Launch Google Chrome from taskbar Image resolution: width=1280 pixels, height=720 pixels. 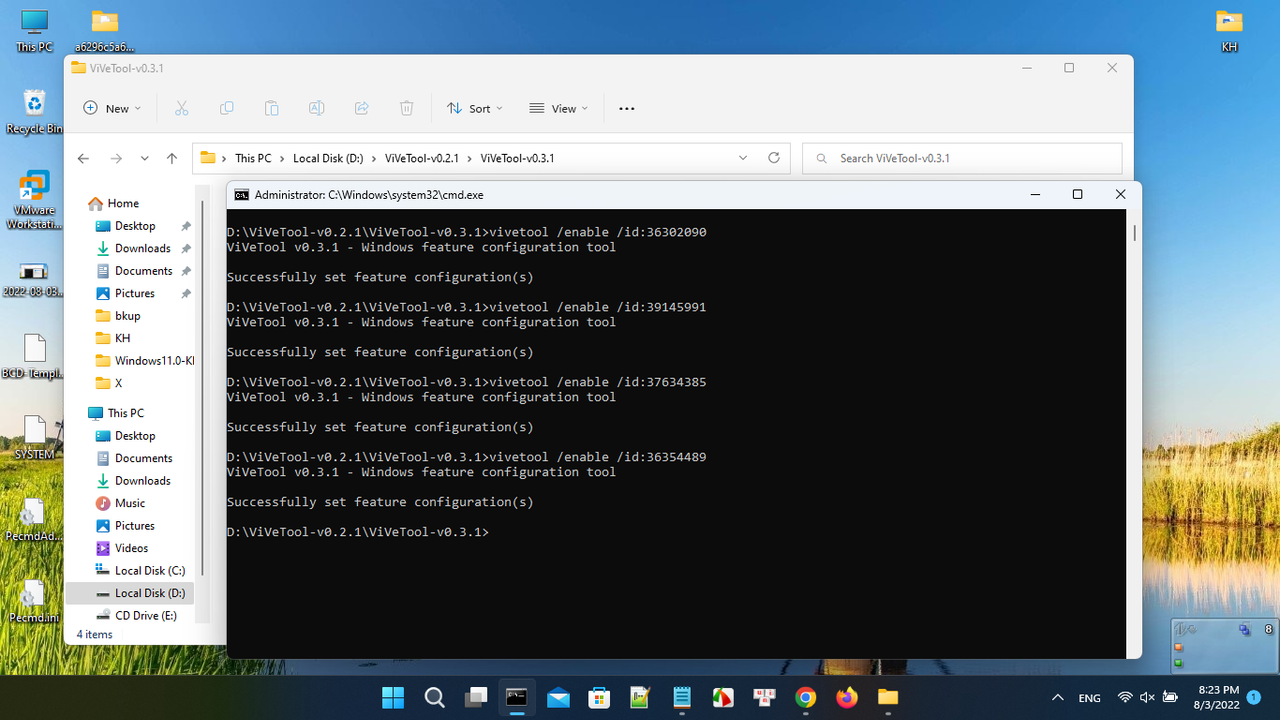(x=806, y=697)
